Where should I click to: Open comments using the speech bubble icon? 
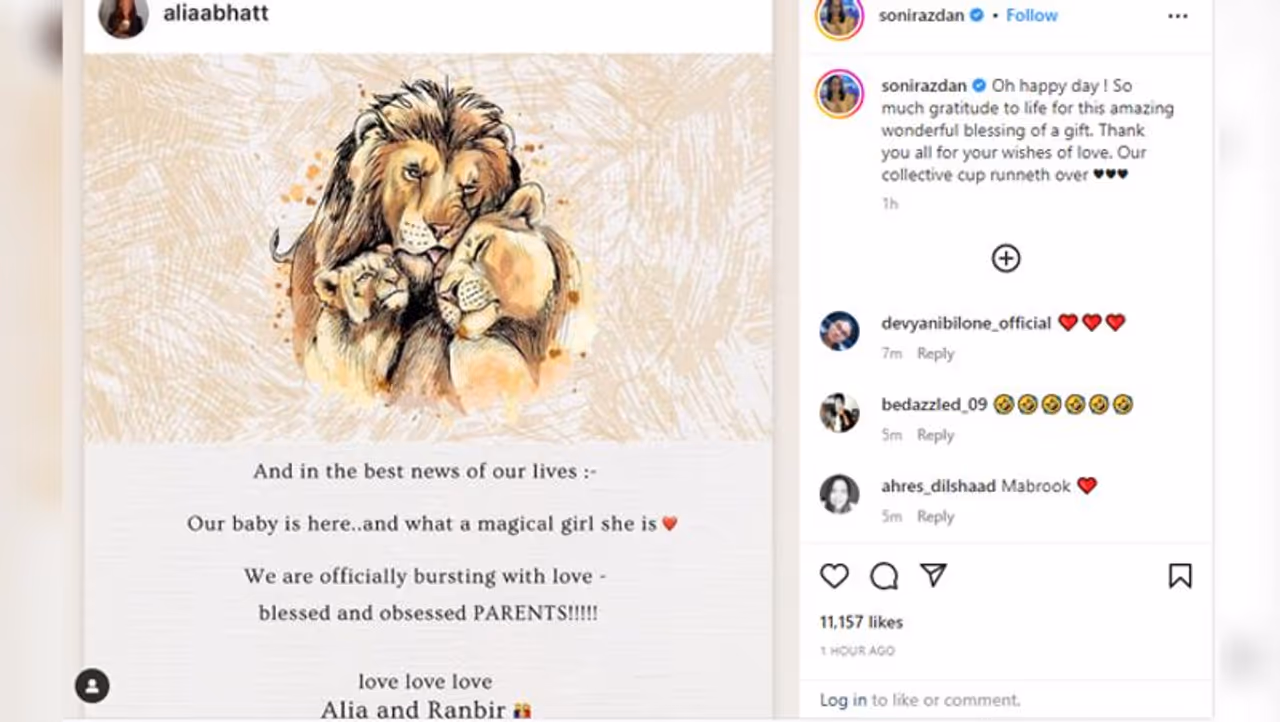coord(884,576)
